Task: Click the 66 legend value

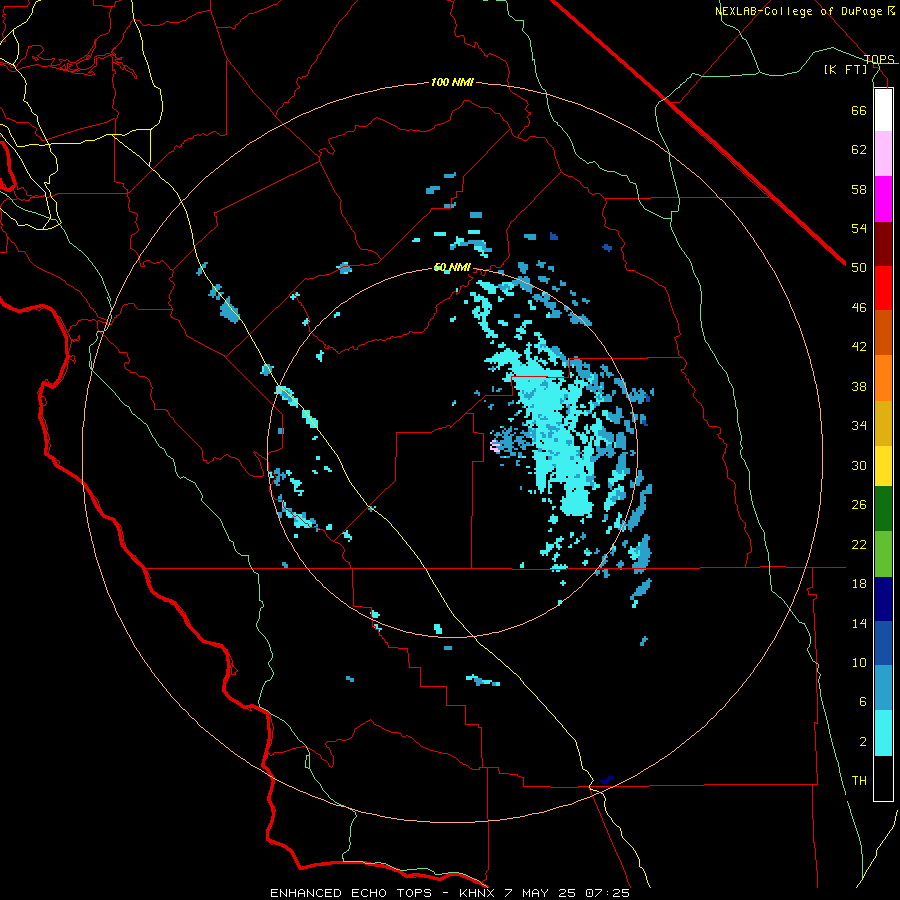Action: pyautogui.click(x=859, y=110)
